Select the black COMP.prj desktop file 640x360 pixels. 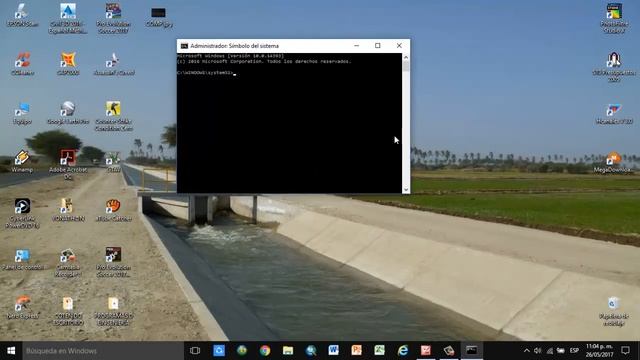pos(158,16)
